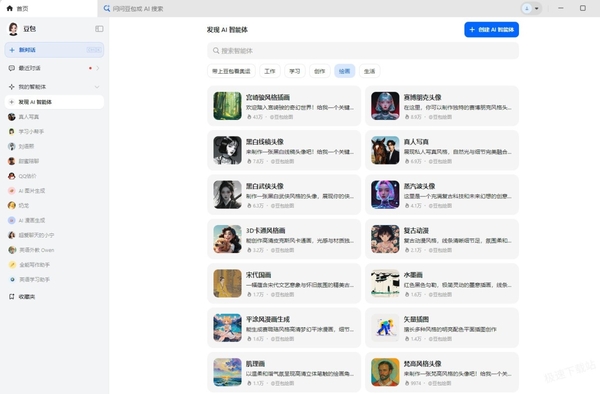Select the 学习 category filter
600x394 pixels.
click(x=295, y=71)
